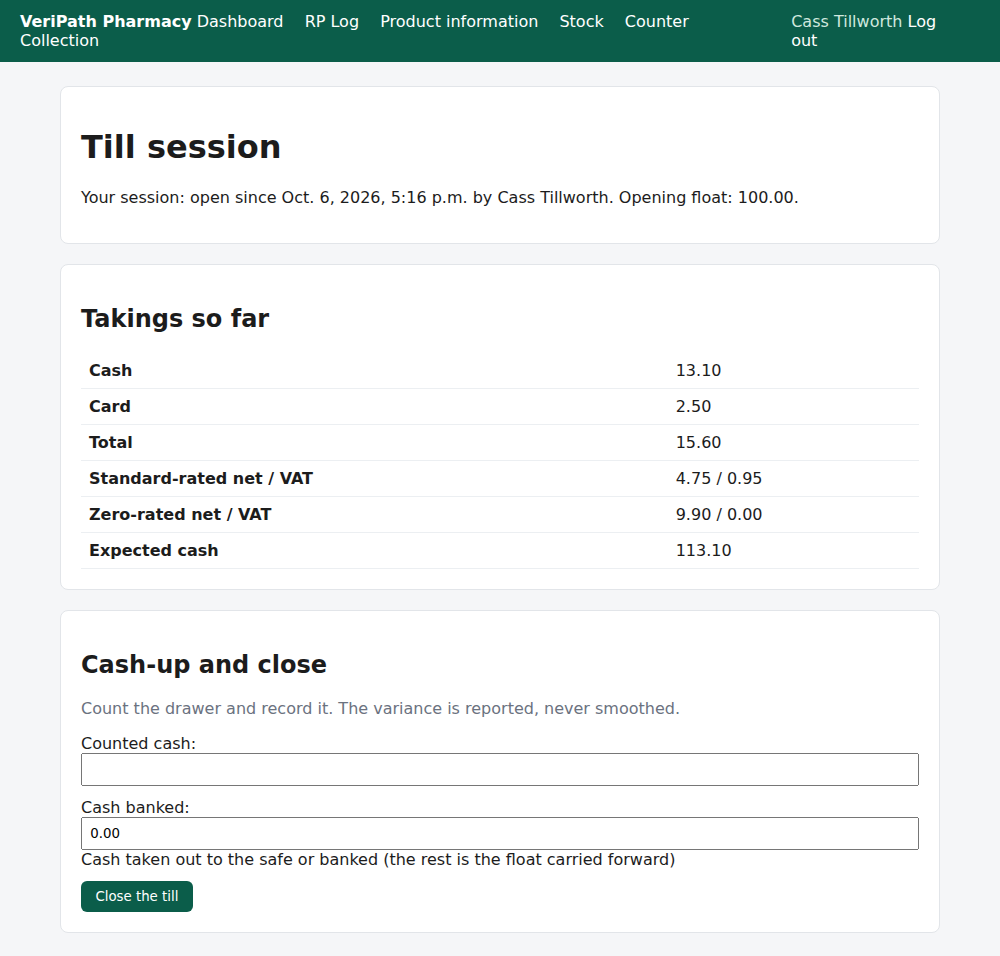This screenshot has height=956, width=1000.
Task: Click the Counted cash label
Action: click(x=138, y=744)
